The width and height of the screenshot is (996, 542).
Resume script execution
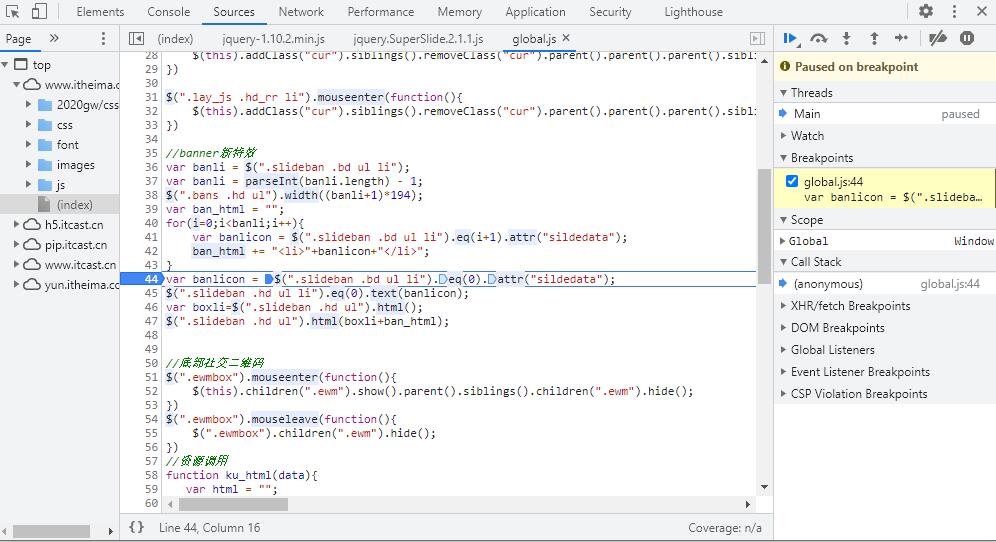[x=790, y=39]
